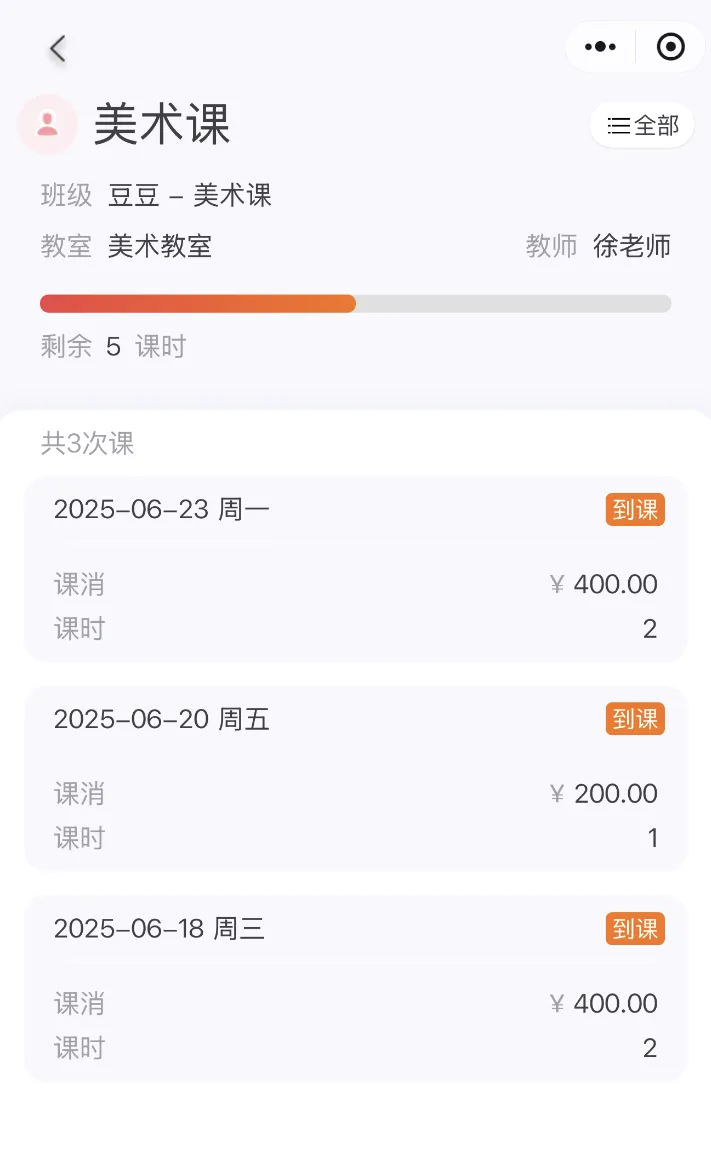Open the 全部 filter dropdown
This screenshot has width=711, height=1173.
pyautogui.click(x=642, y=125)
